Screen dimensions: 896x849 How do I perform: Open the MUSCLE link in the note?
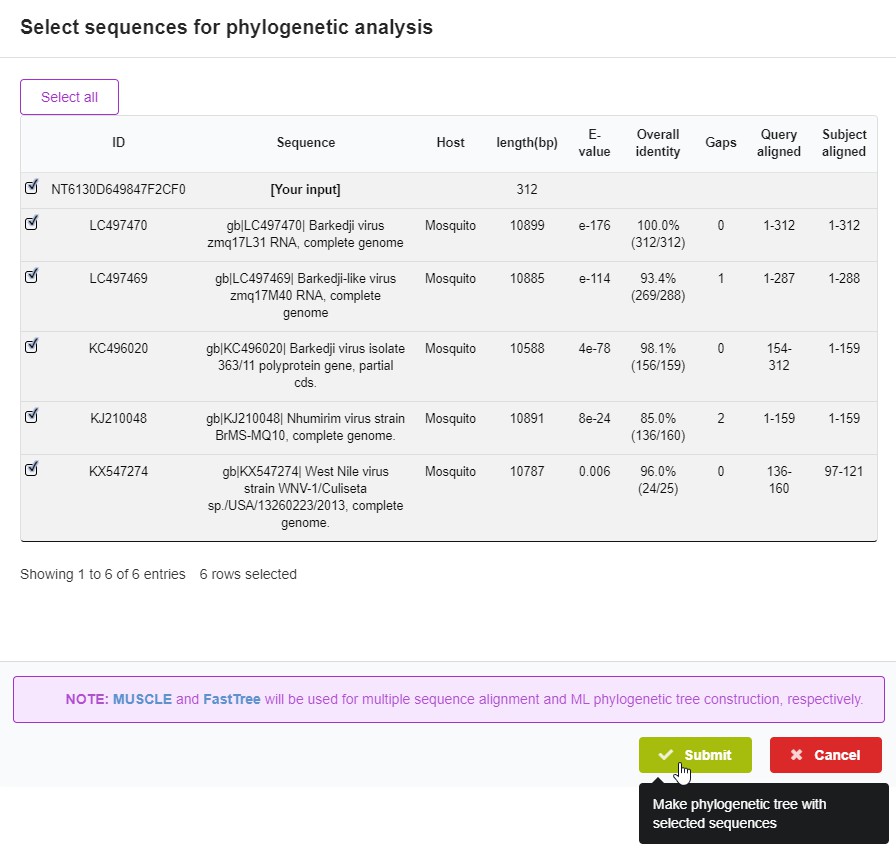(x=142, y=699)
